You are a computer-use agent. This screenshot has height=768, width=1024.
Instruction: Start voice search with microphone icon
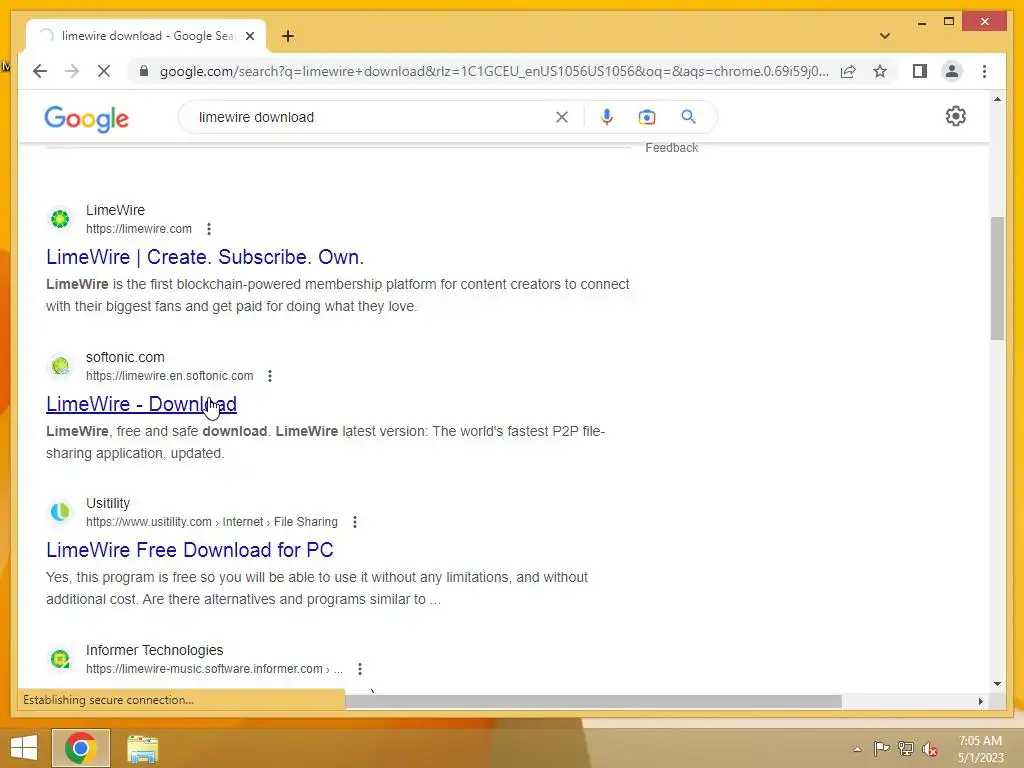pos(607,117)
